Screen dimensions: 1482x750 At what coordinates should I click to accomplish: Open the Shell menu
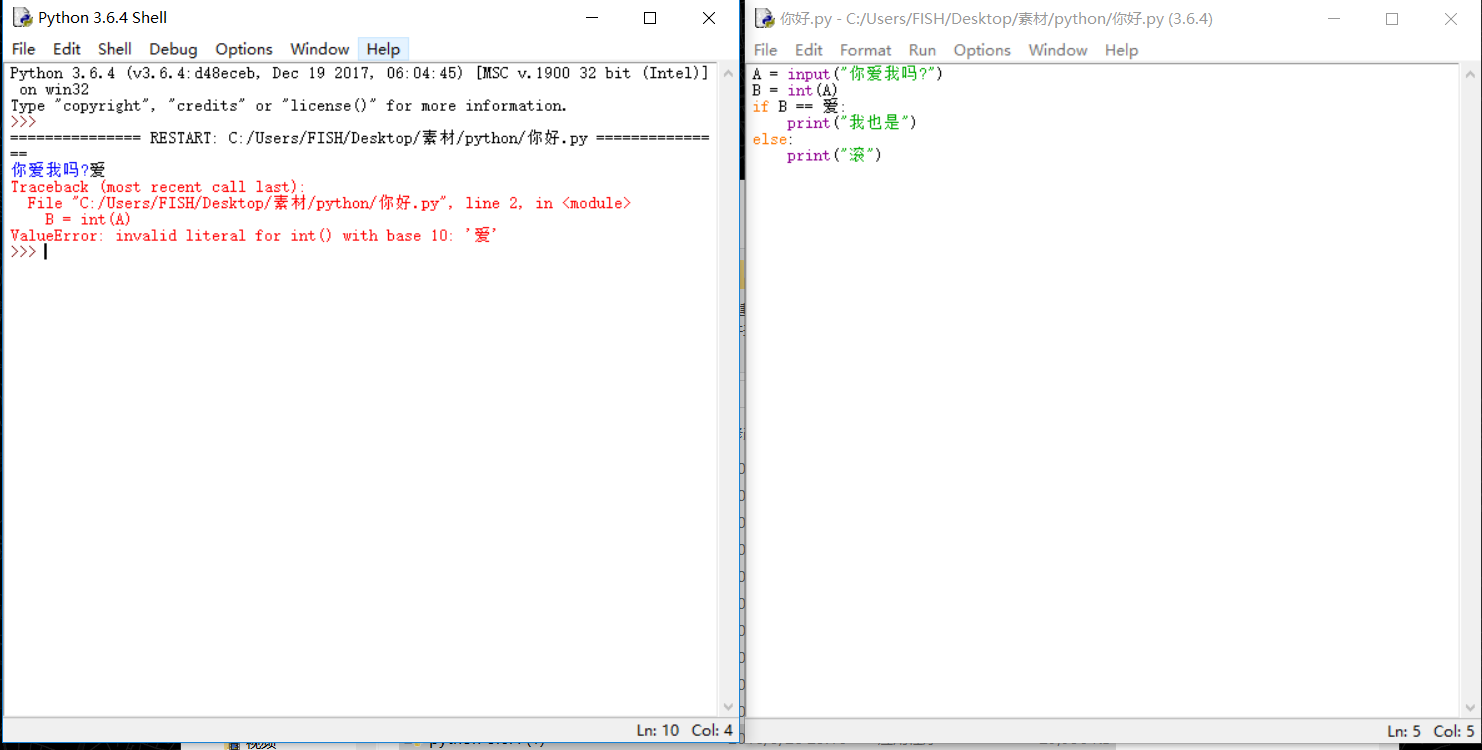(114, 49)
